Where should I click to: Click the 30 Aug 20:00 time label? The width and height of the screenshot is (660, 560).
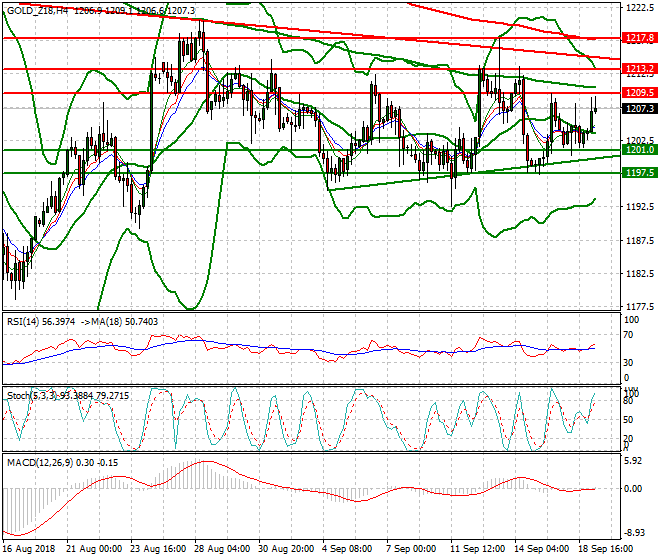coord(286,549)
